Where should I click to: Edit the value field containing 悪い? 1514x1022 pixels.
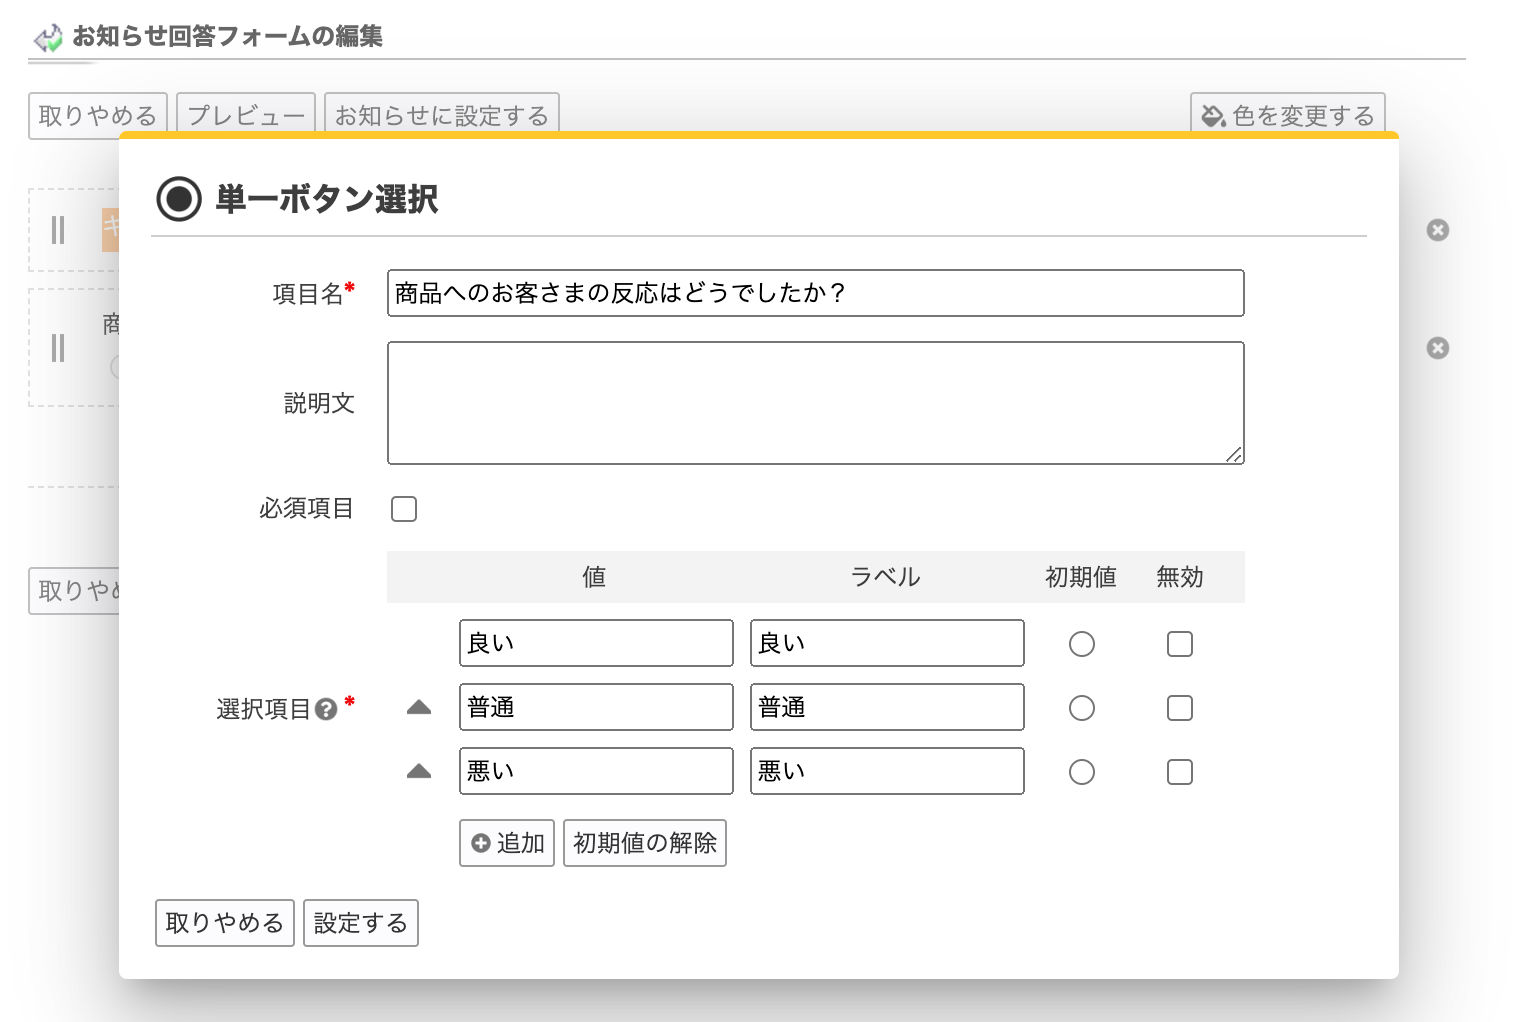tap(596, 771)
